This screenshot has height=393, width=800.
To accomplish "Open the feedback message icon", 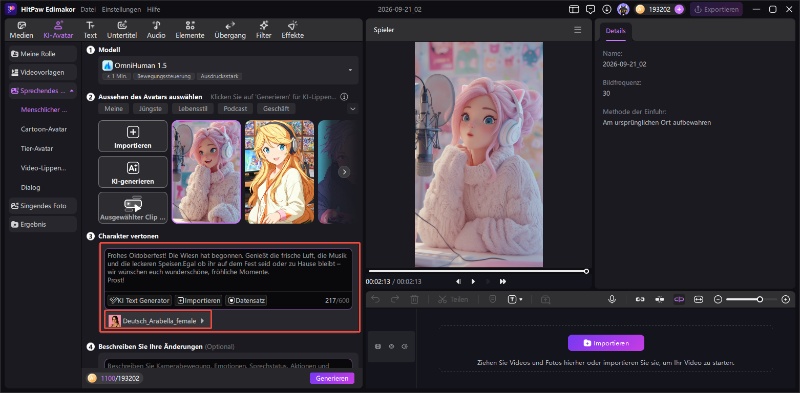I will [590, 9].
